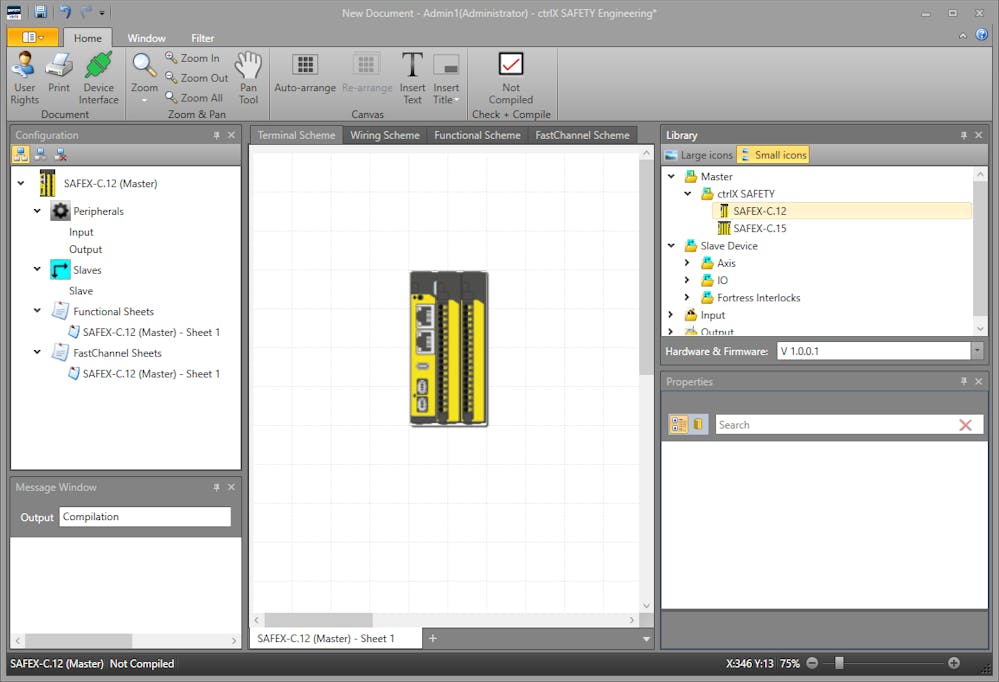Image resolution: width=999 pixels, height=682 pixels.
Task: Switch to Wiring Scheme tab
Action: (x=385, y=135)
